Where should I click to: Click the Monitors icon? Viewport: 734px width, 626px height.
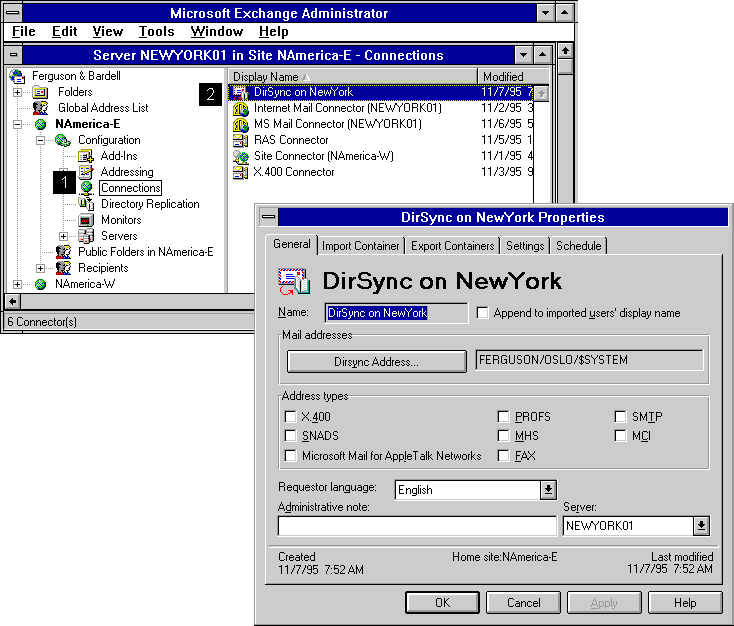point(86,220)
